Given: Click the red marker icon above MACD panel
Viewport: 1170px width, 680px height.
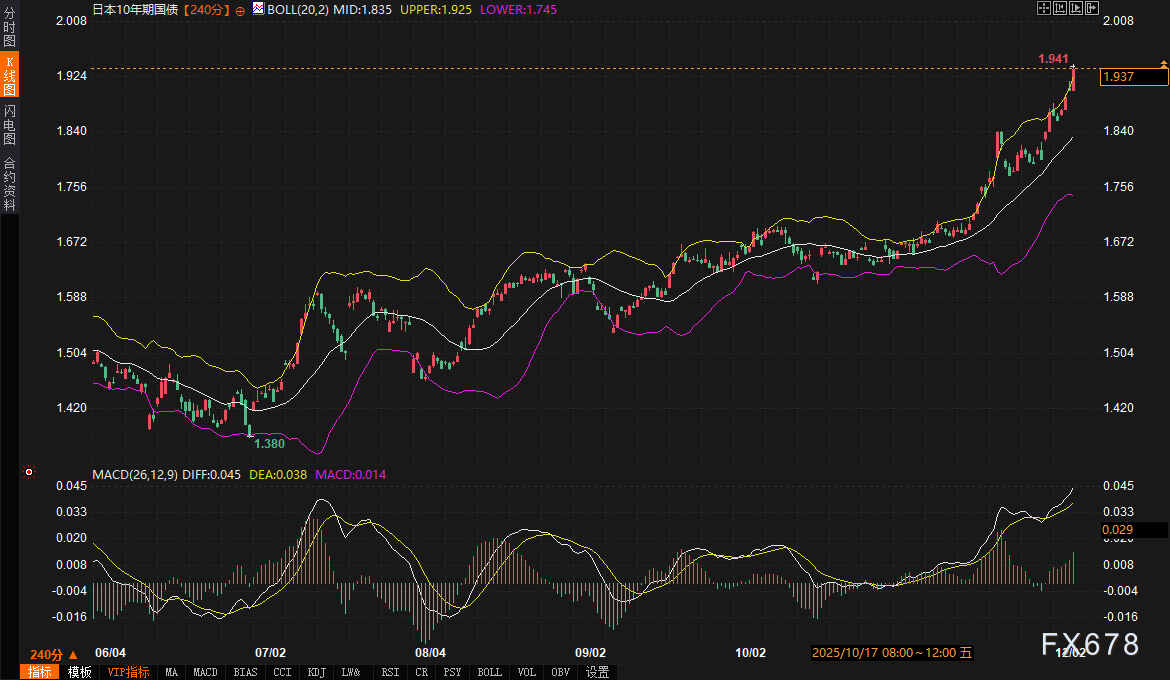Looking at the screenshot, I should tap(29, 472).
